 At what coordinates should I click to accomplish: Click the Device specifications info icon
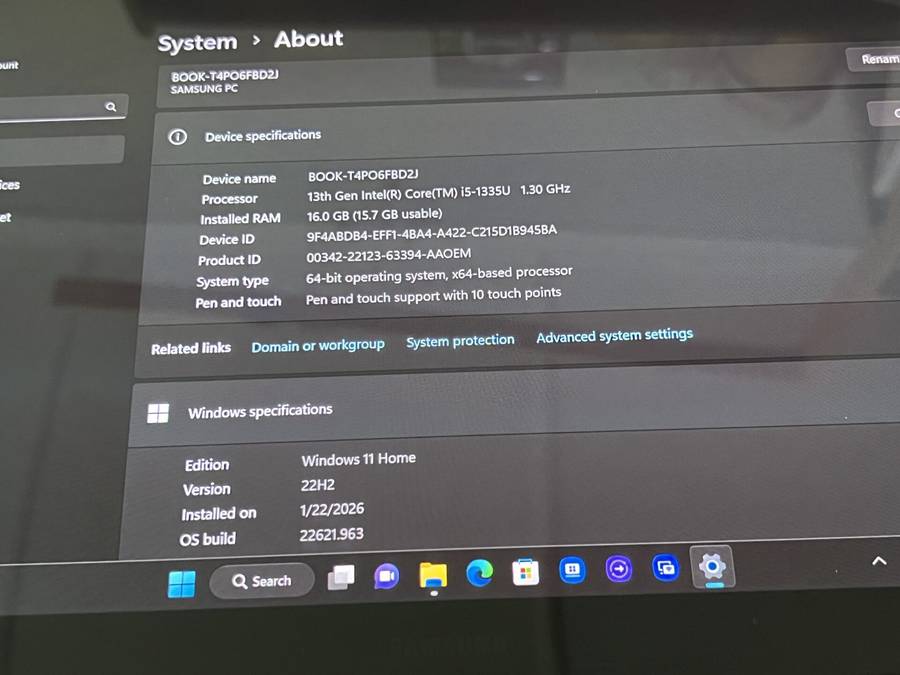pos(177,137)
